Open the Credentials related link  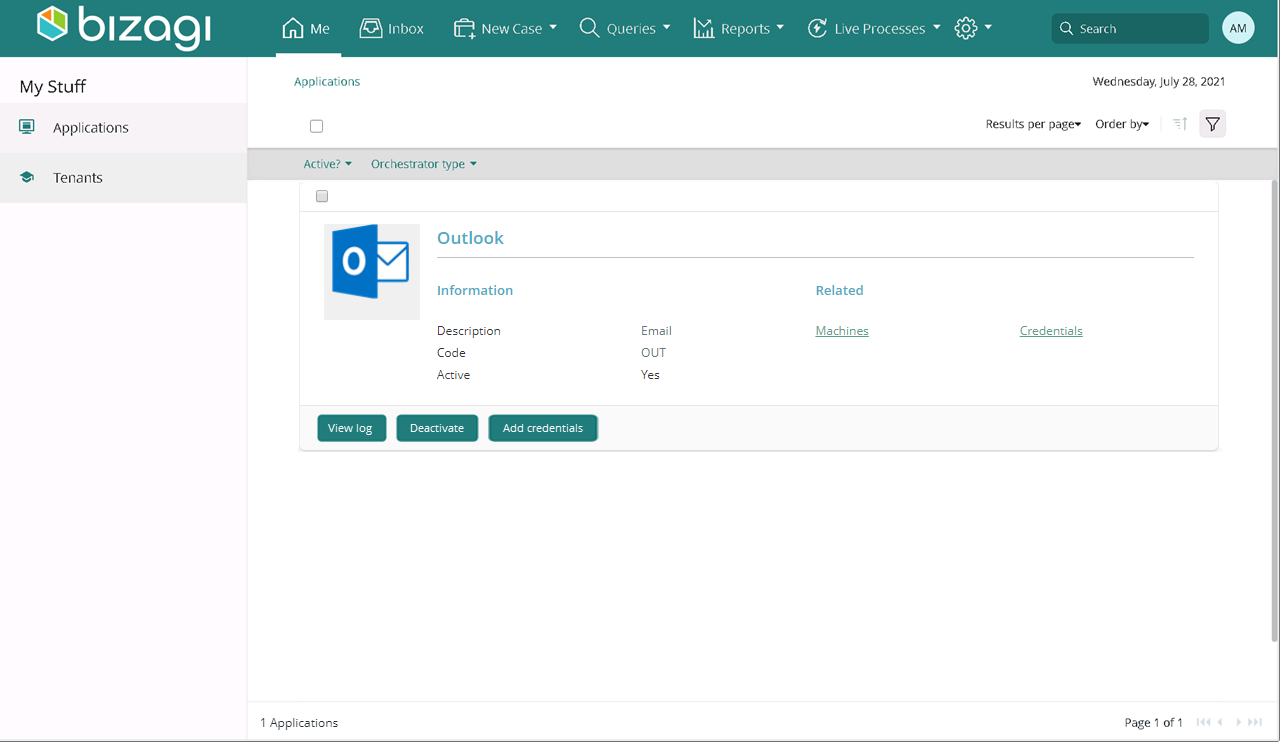(x=1051, y=331)
